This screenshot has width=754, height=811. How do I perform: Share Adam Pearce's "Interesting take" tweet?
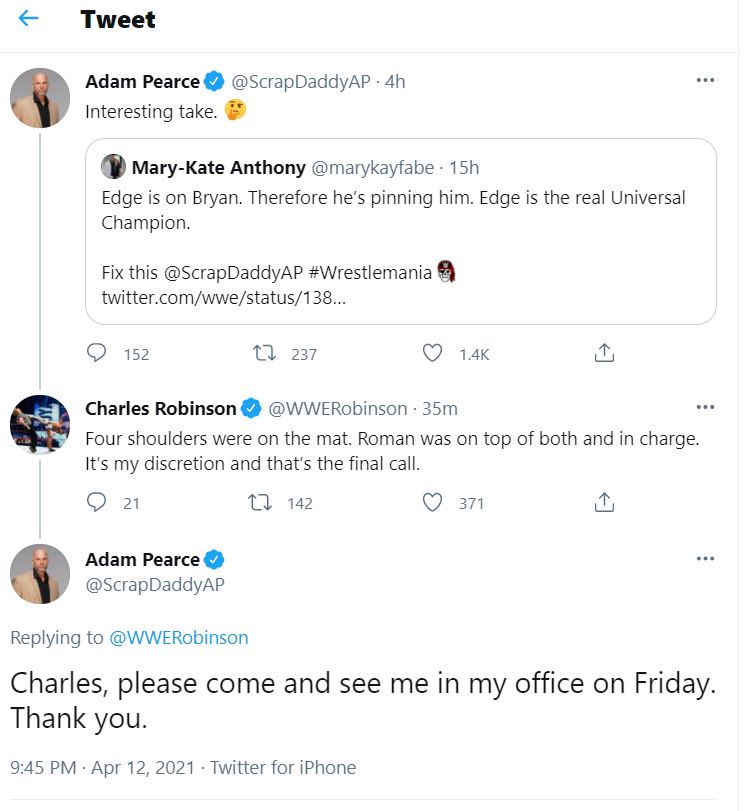click(604, 353)
